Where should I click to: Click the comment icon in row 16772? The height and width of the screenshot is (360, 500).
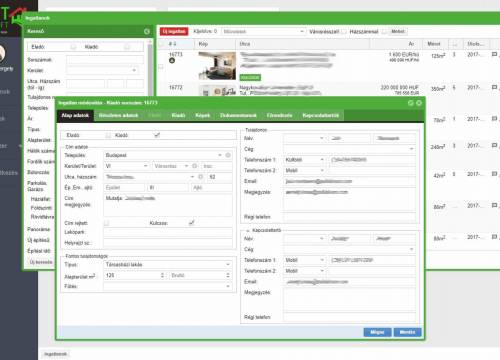pos(494,87)
